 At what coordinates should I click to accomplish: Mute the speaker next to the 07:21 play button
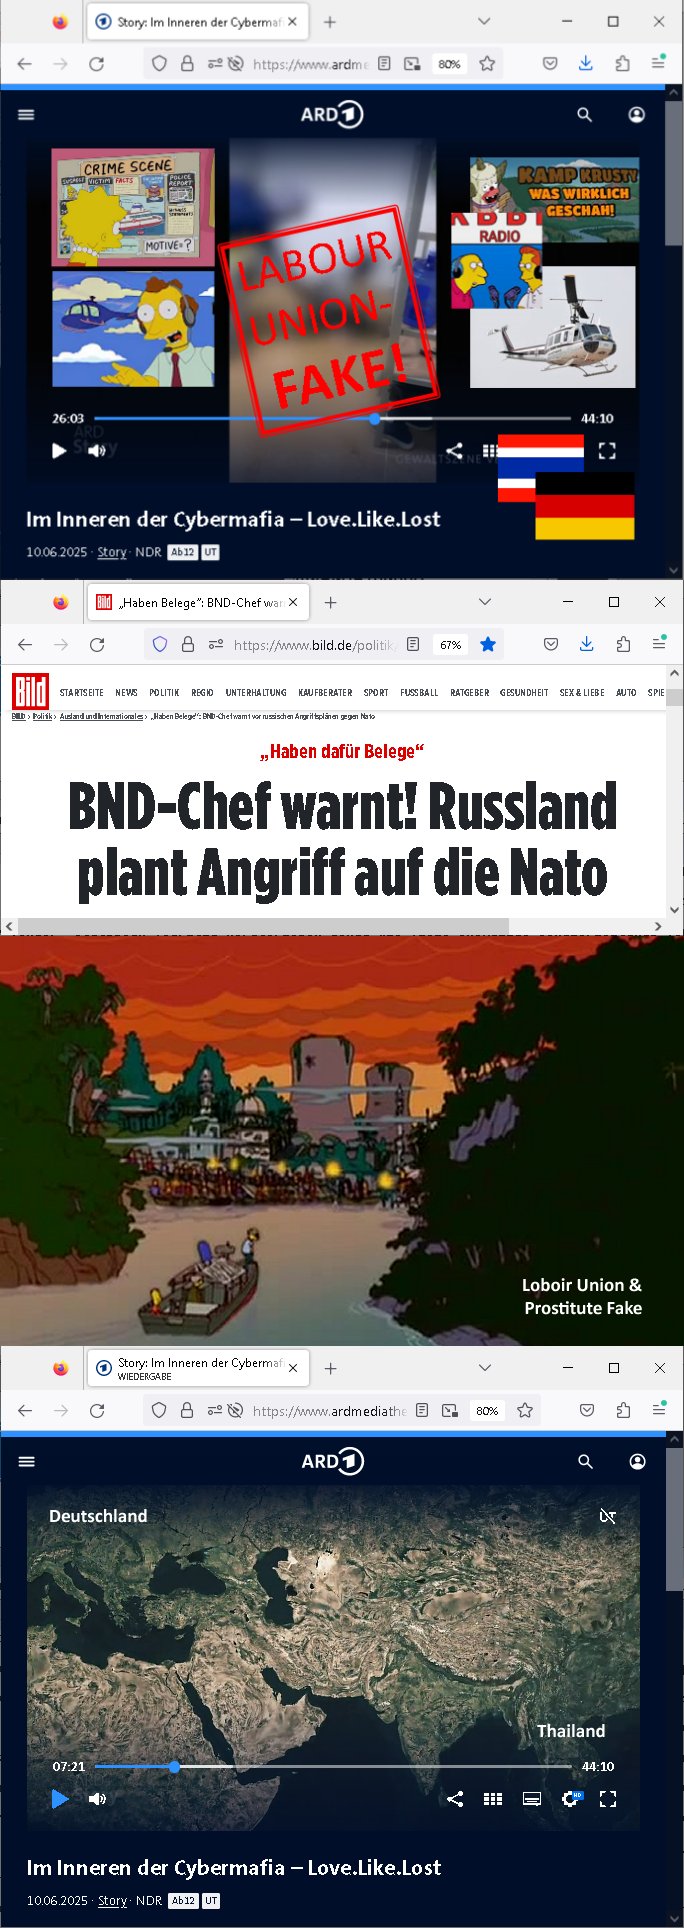[97, 1799]
